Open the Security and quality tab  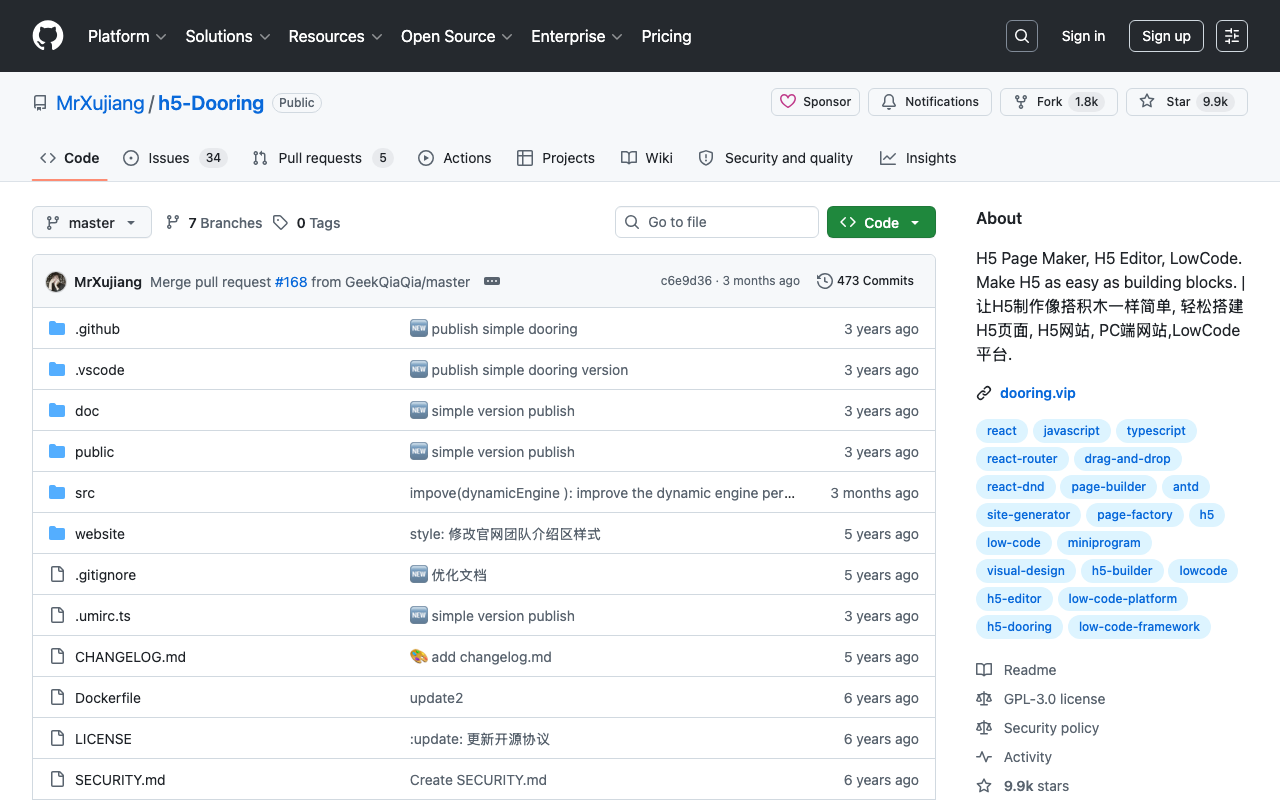[776, 158]
